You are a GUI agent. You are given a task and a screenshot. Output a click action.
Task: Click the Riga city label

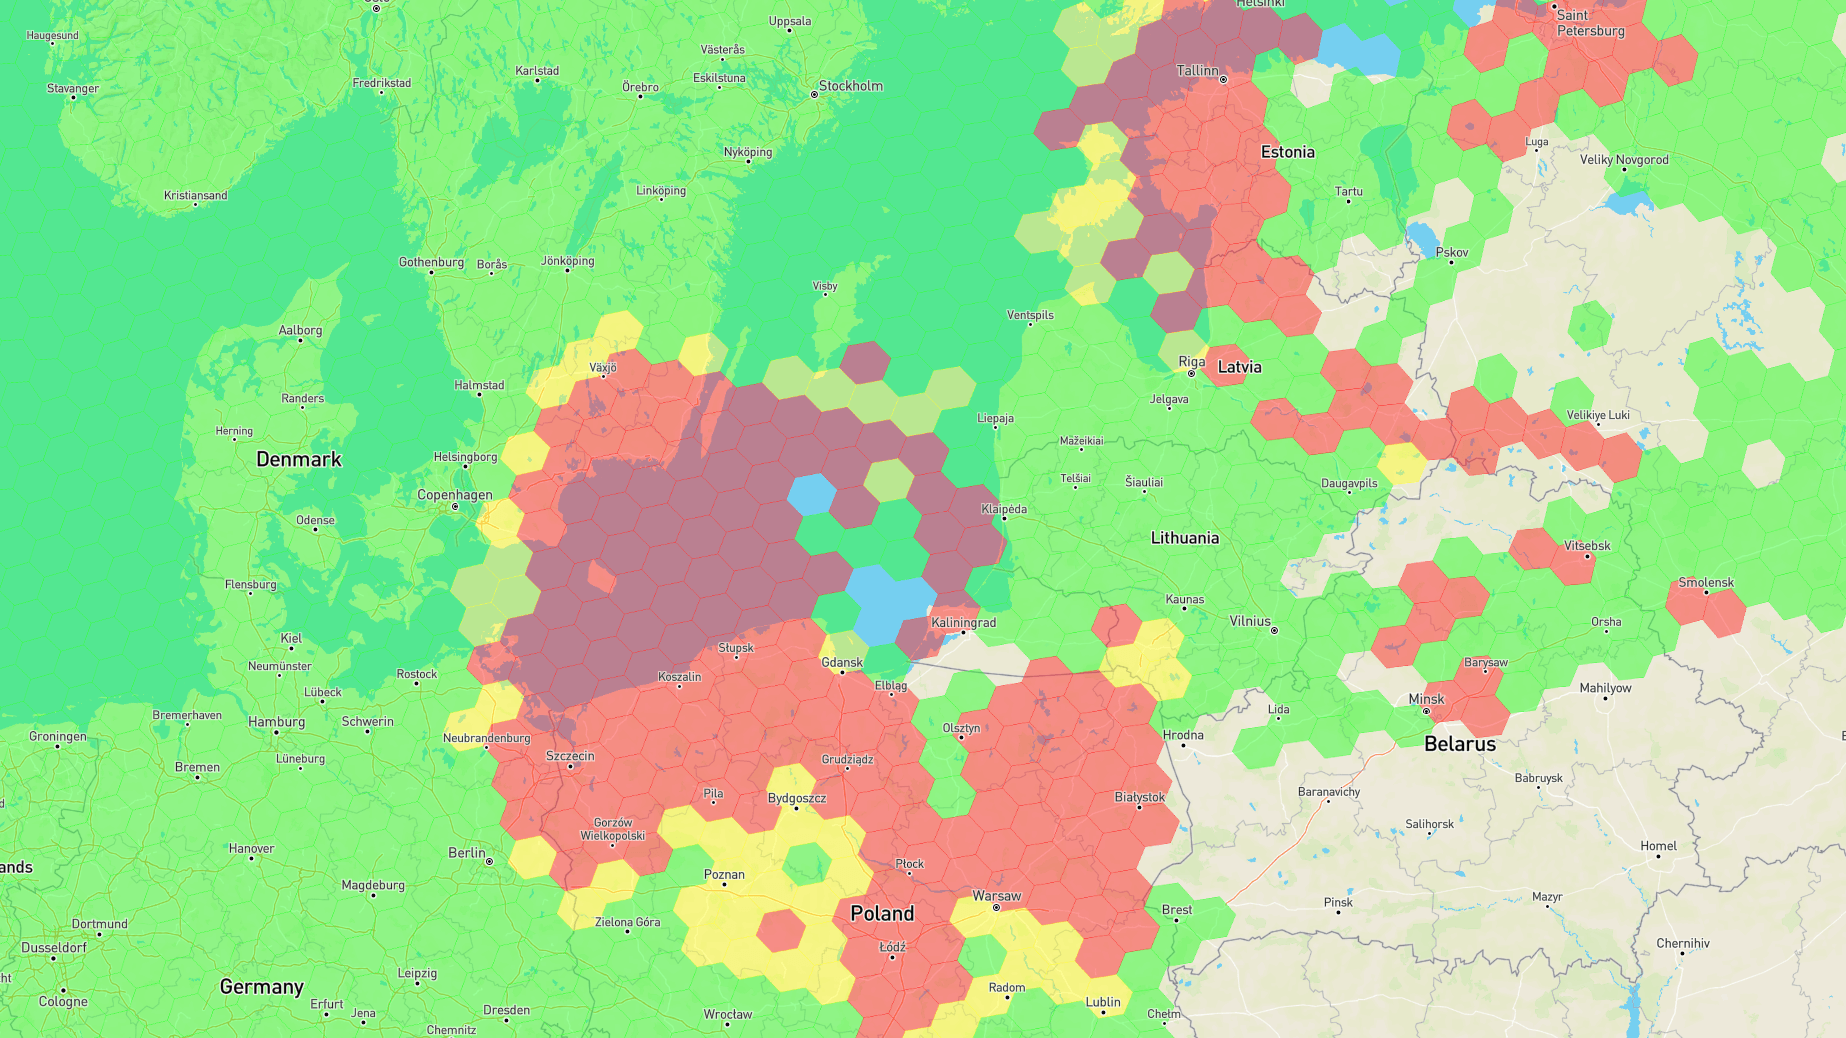pos(1192,362)
